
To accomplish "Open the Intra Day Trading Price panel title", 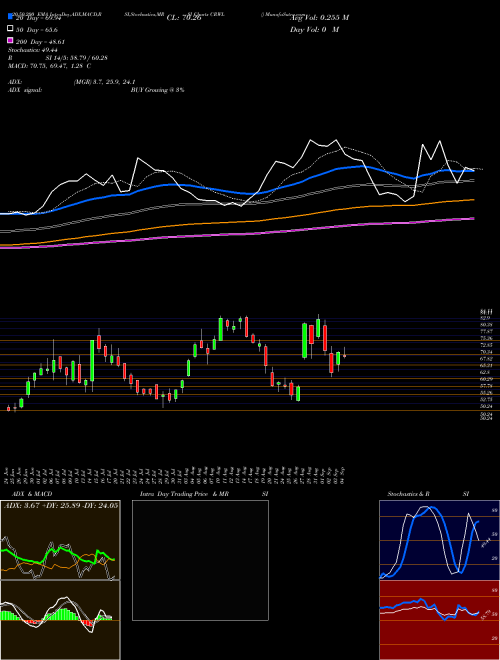I will click(184, 494).
